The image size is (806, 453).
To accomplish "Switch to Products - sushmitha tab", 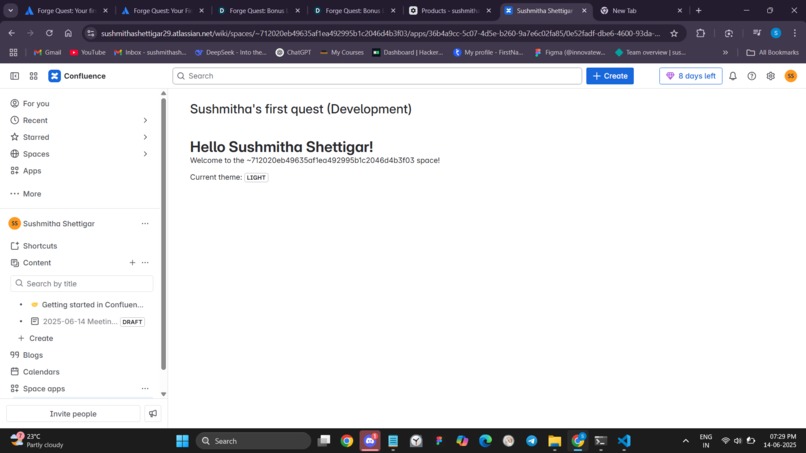I will coord(450,10).
